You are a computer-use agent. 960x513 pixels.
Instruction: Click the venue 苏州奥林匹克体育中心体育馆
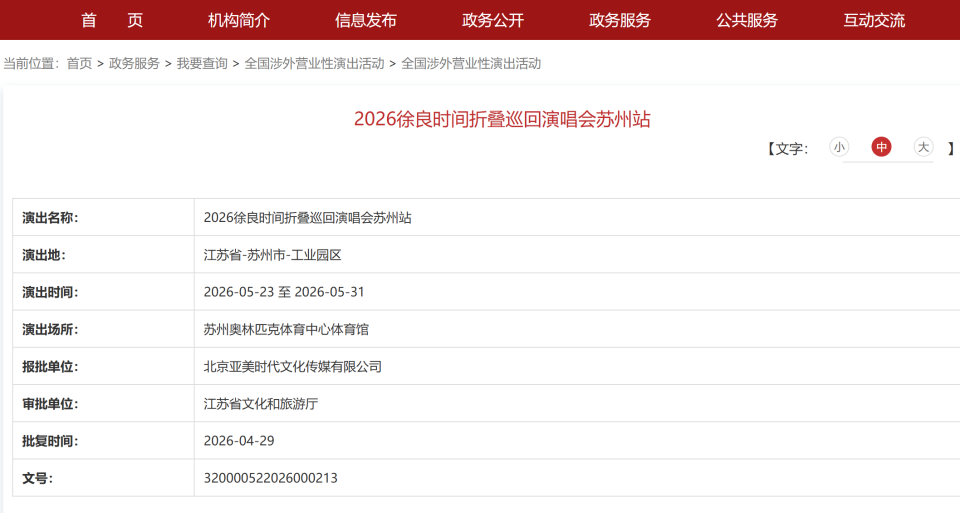click(x=286, y=330)
